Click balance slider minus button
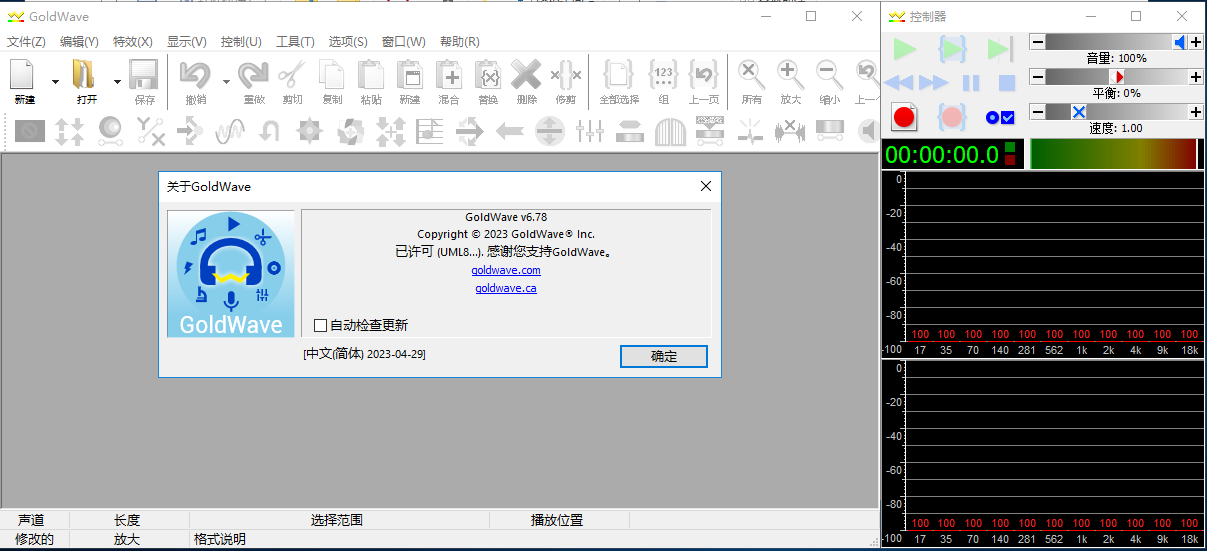This screenshot has height=551, width=1207. (x=1038, y=77)
